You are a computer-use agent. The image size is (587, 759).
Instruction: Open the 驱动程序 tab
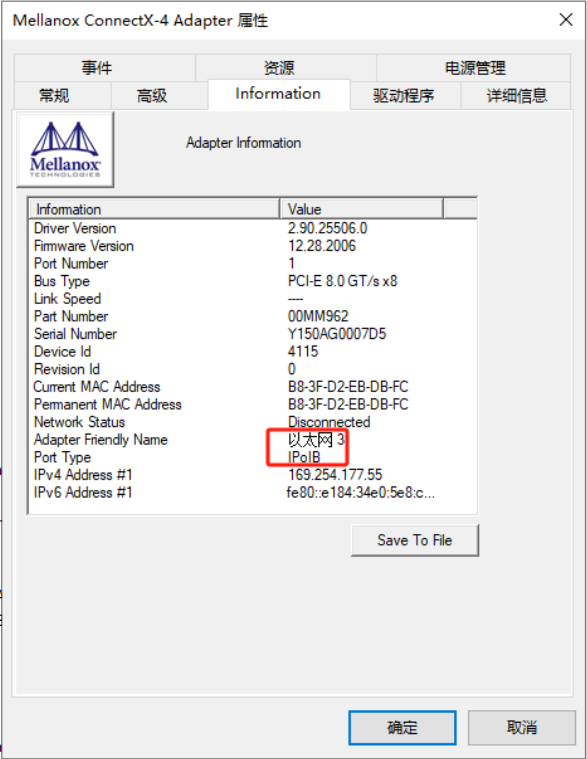[x=405, y=95]
